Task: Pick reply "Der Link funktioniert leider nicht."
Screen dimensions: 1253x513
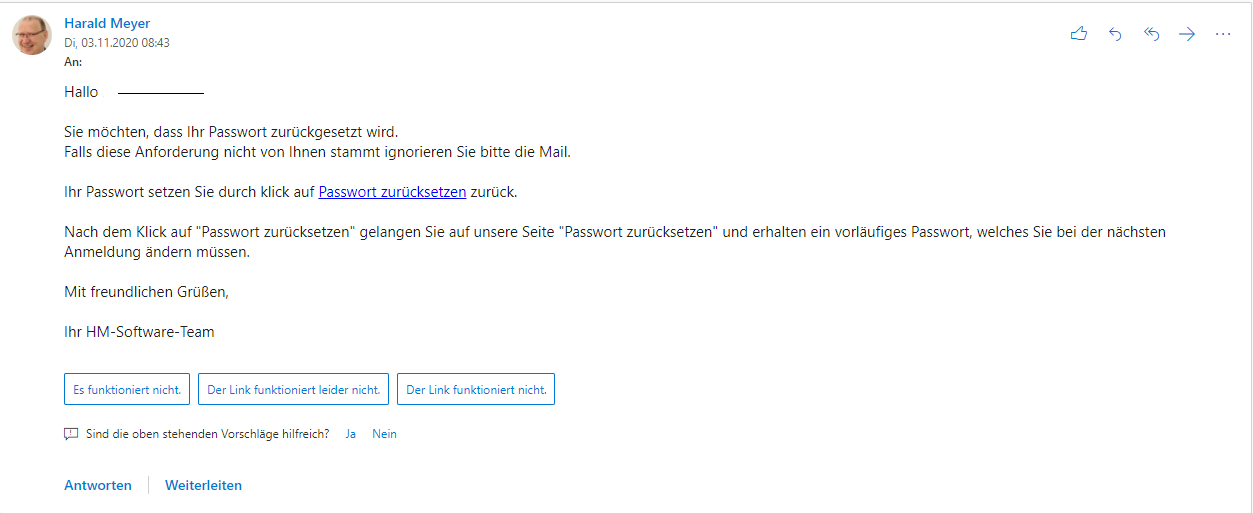Action: point(293,390)
